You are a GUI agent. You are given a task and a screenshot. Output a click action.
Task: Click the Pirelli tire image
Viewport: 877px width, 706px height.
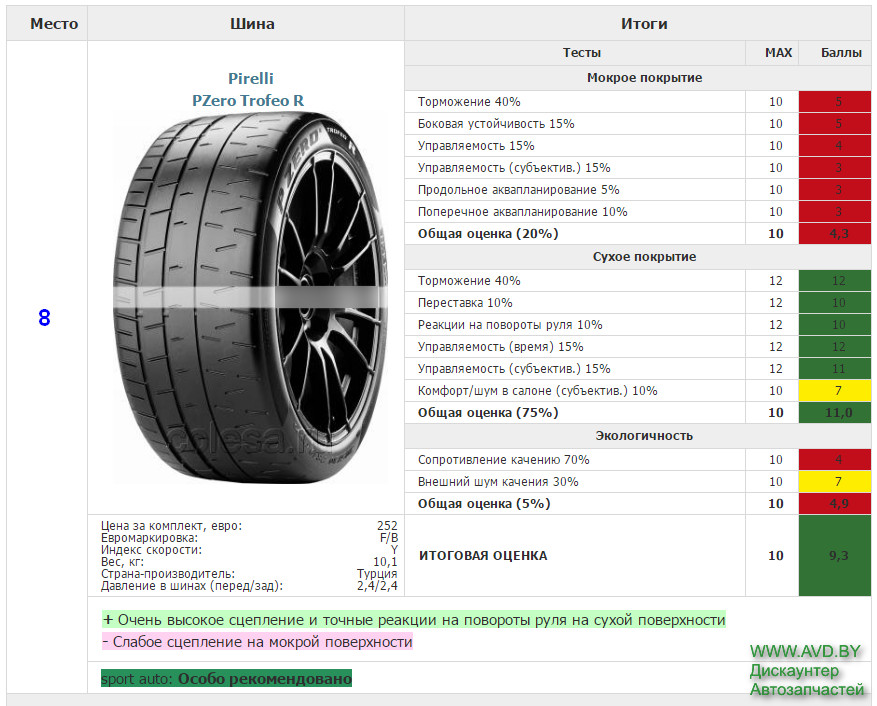click(x=250, y=298)
